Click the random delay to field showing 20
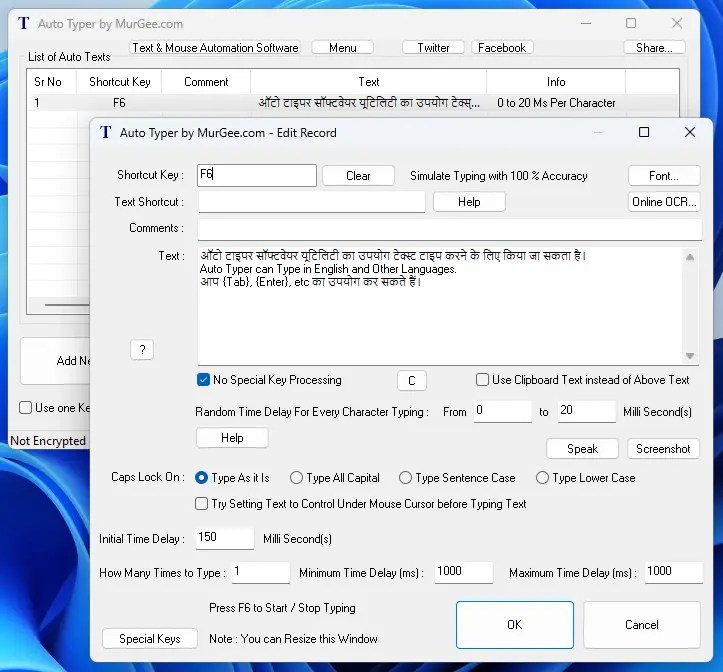This screenshot has width=723, height=672. coord(587,411)
